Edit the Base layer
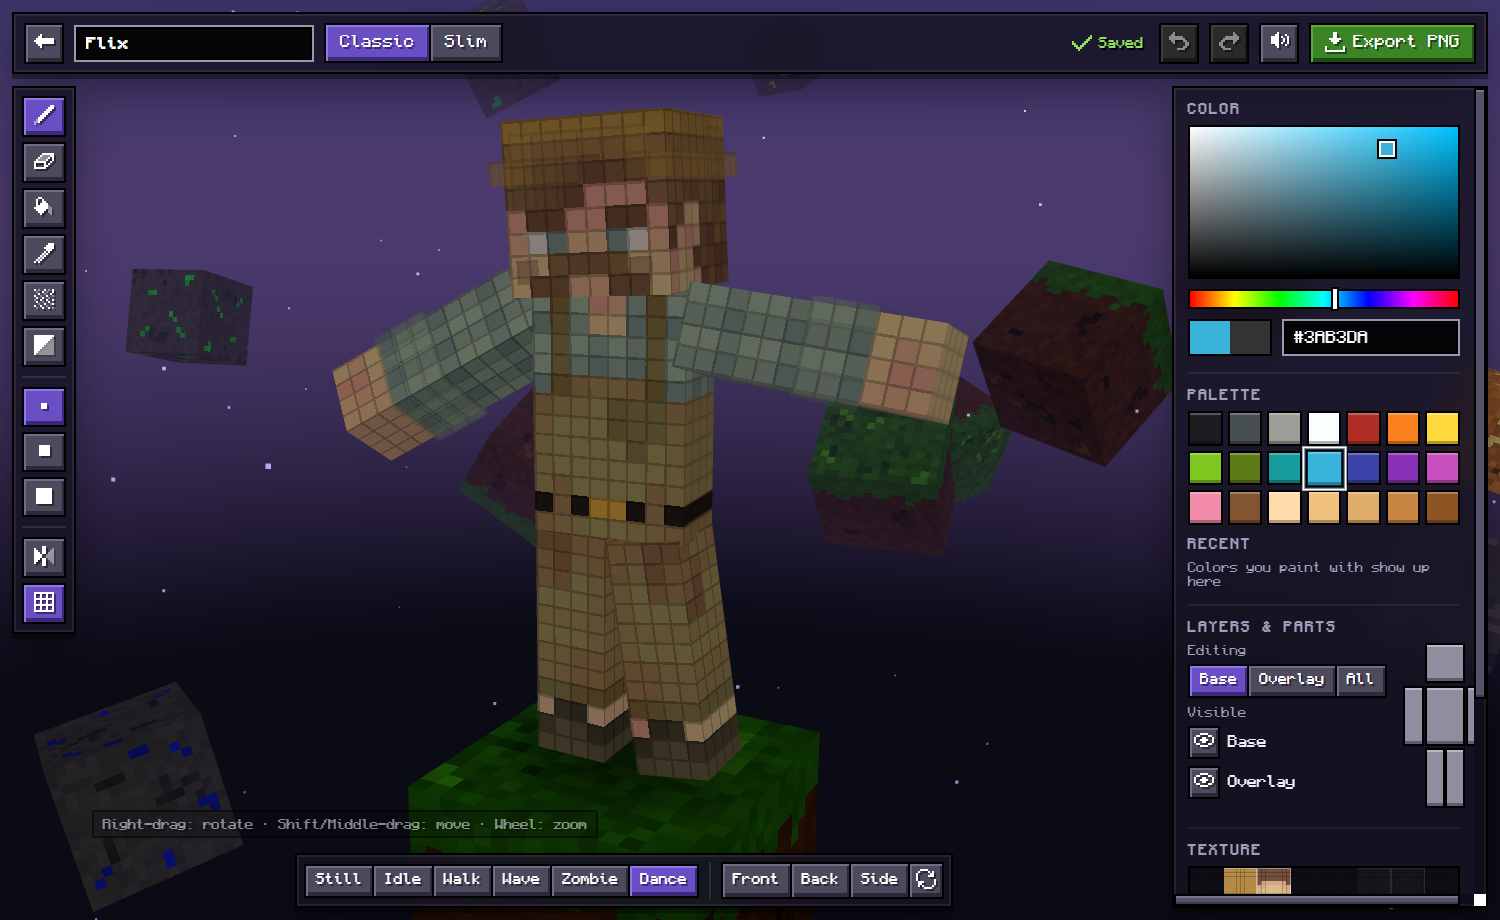 pyautogui.click(x=1218, y=680)
